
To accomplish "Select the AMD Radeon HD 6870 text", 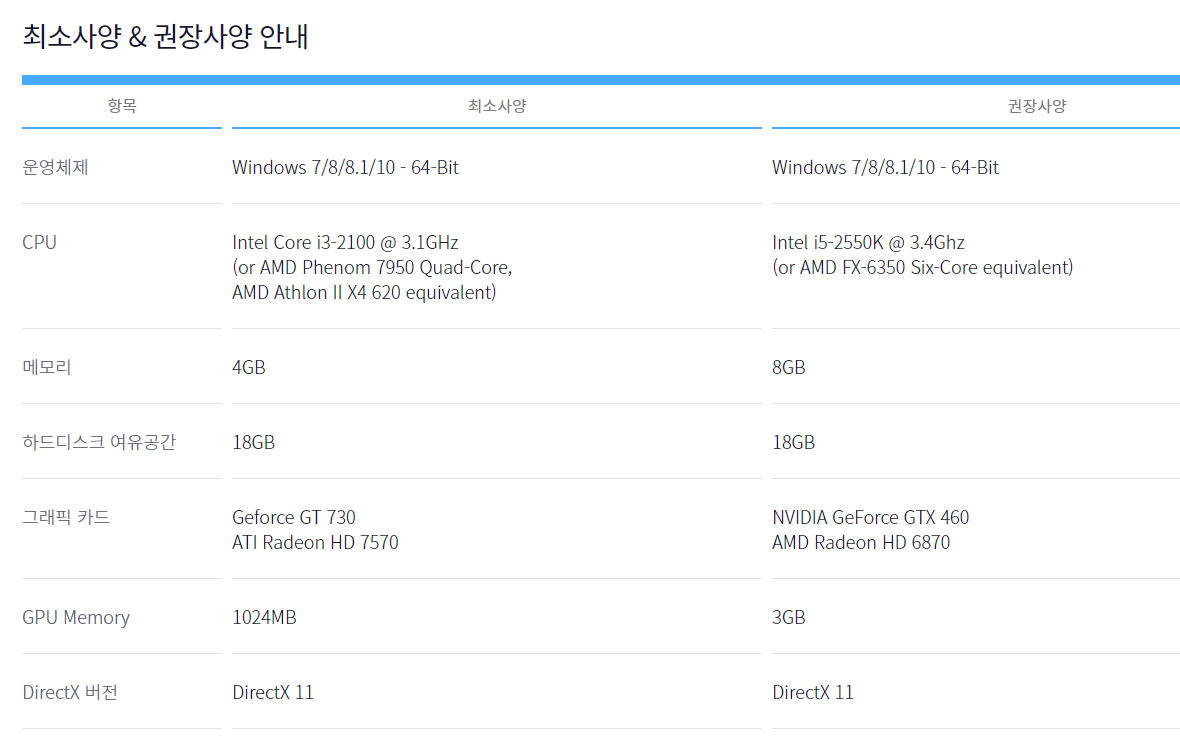I will tap(861, 542).
